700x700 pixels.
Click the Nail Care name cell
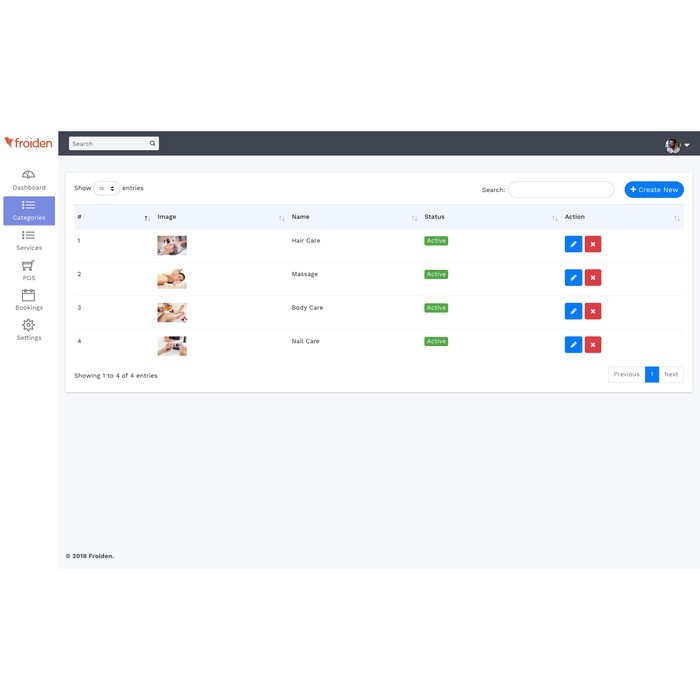(x=305, y=341)
